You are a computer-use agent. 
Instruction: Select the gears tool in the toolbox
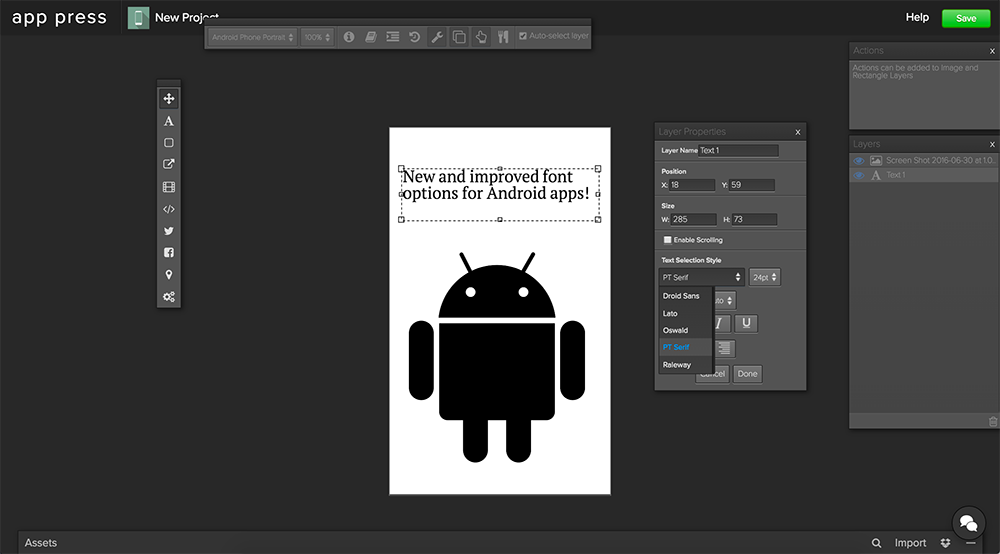click(x=168, y=297)
